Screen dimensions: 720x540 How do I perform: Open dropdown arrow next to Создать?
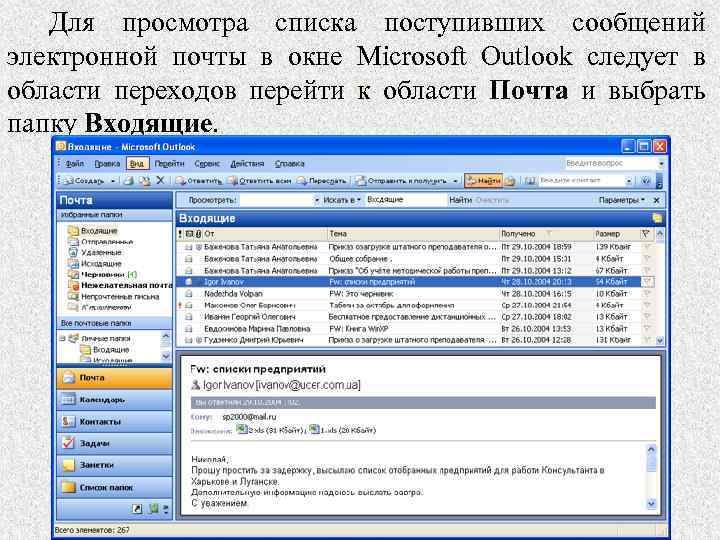pyautogui.click(x=113, y=181)
